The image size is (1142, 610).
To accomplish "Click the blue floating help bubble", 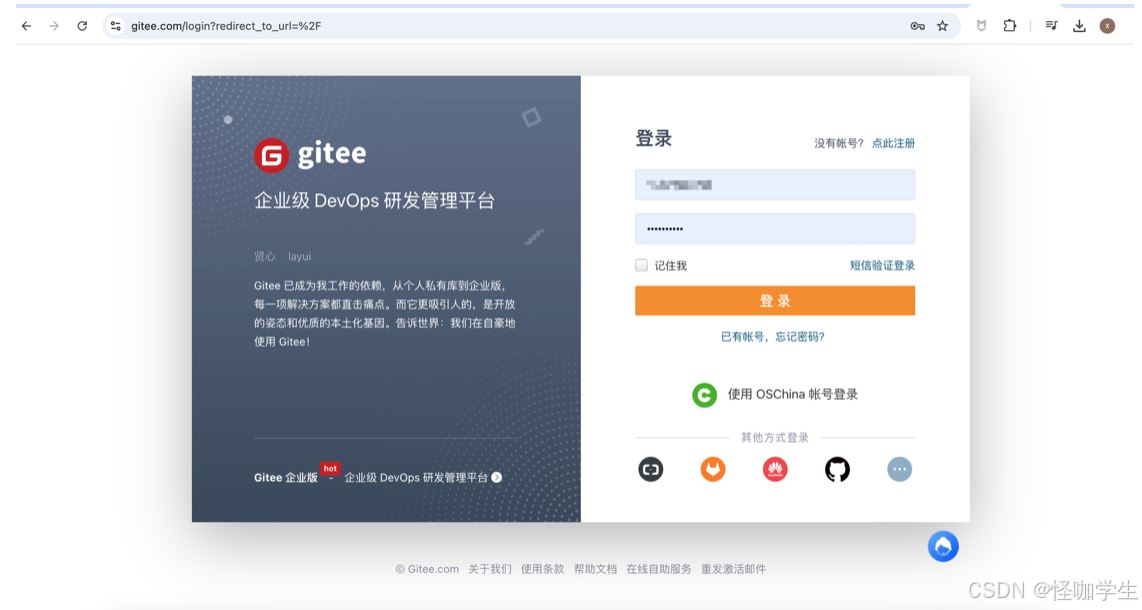I will (x=943, y=547).
